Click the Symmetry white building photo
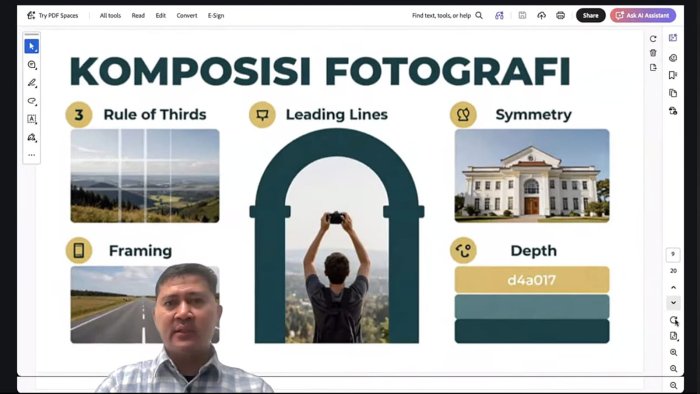Image resolution: width=700 pixels, height=394 pixels. pos(532,176)
